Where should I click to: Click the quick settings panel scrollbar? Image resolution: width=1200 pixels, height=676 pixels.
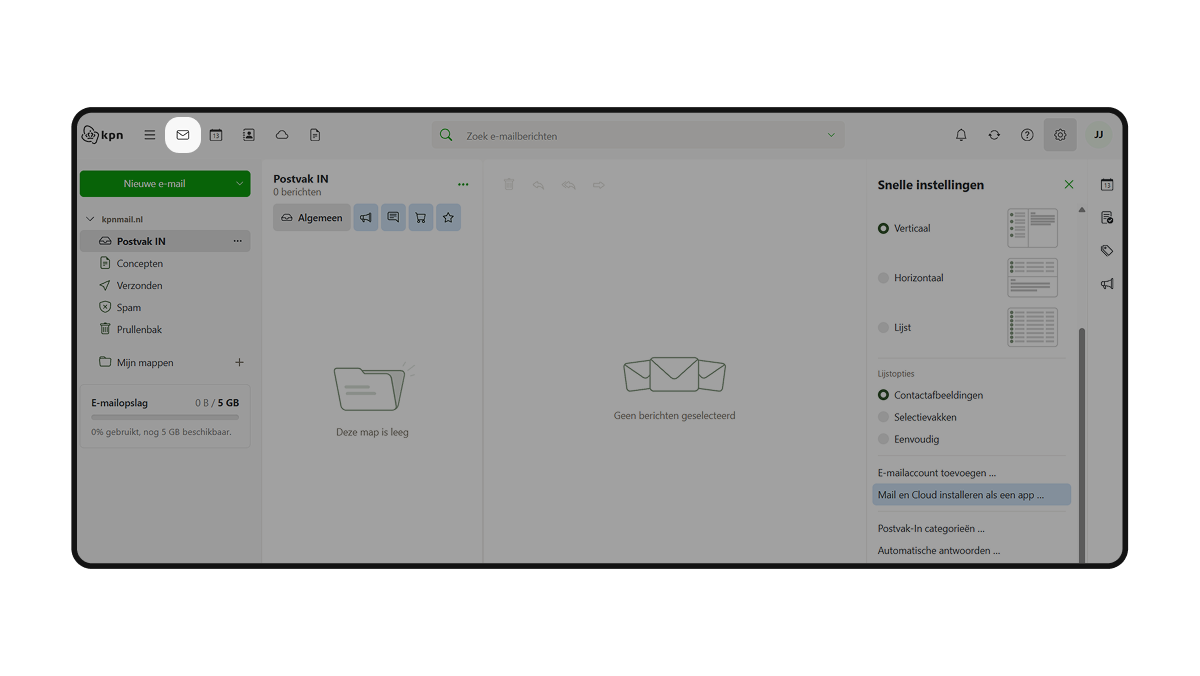[1081, 445]
